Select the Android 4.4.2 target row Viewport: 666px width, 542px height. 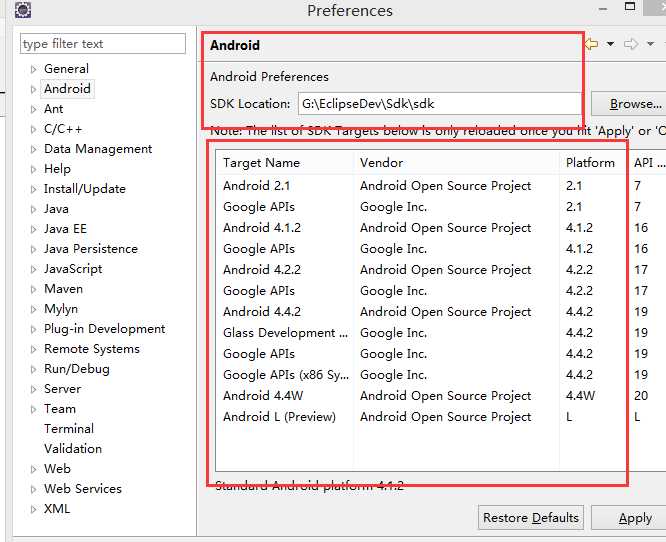click(262, 311)
